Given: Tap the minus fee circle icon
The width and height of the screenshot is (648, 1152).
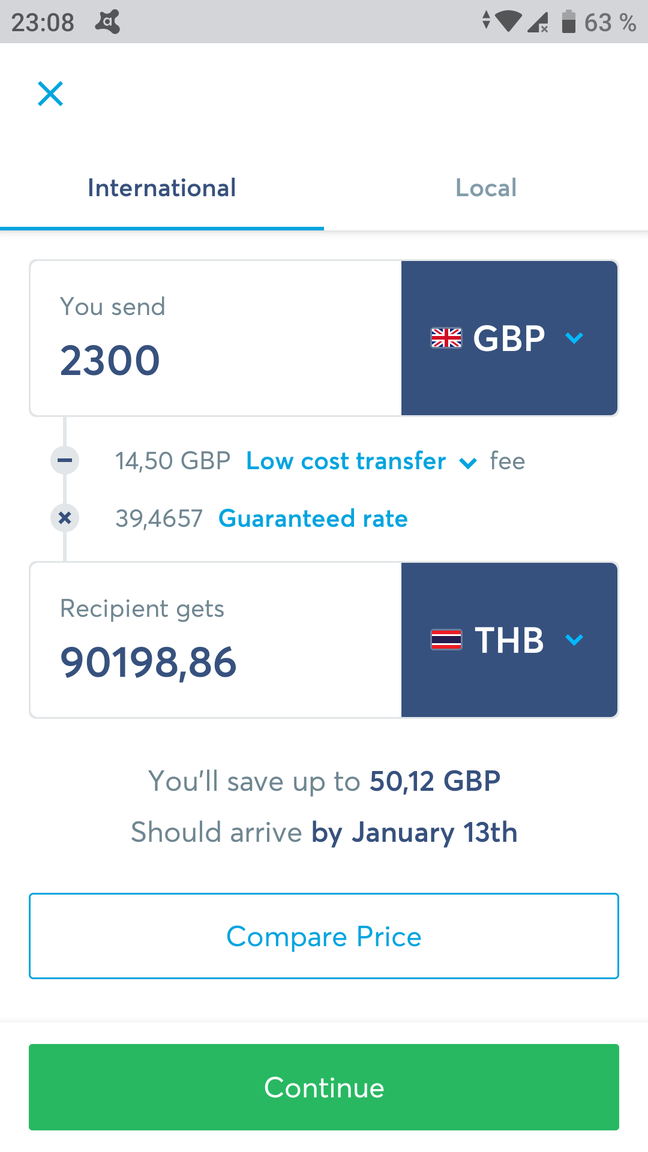Looking at the screenshot, I should 65,461.
